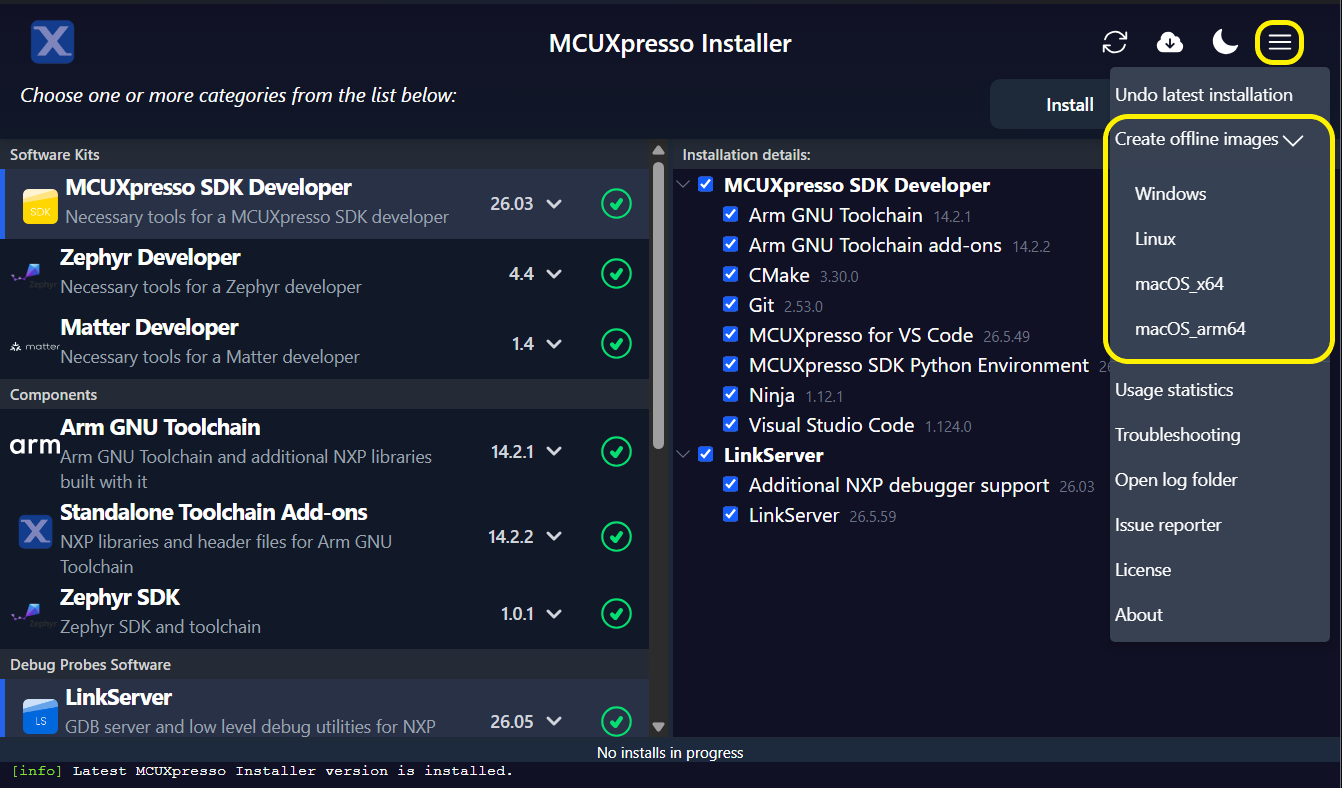Choose Linux offline image option
Image resolution: width=1342 pixels, height=788 pixels.
tap(1155, 239)
